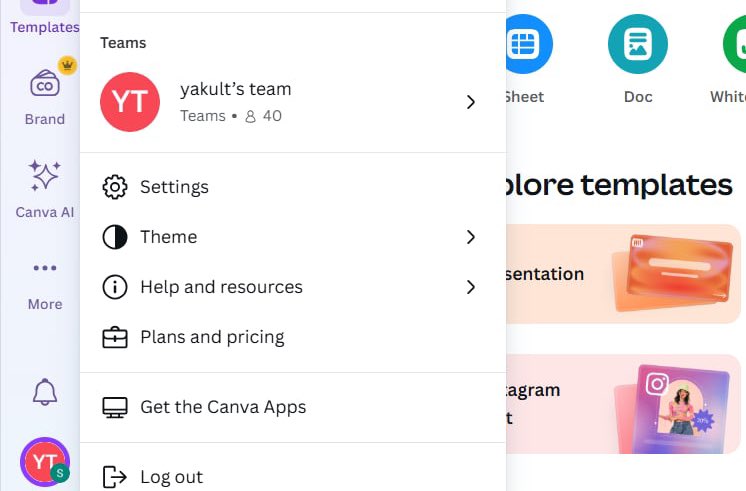
Task: Open the Presentation template card
Action: 623,274
